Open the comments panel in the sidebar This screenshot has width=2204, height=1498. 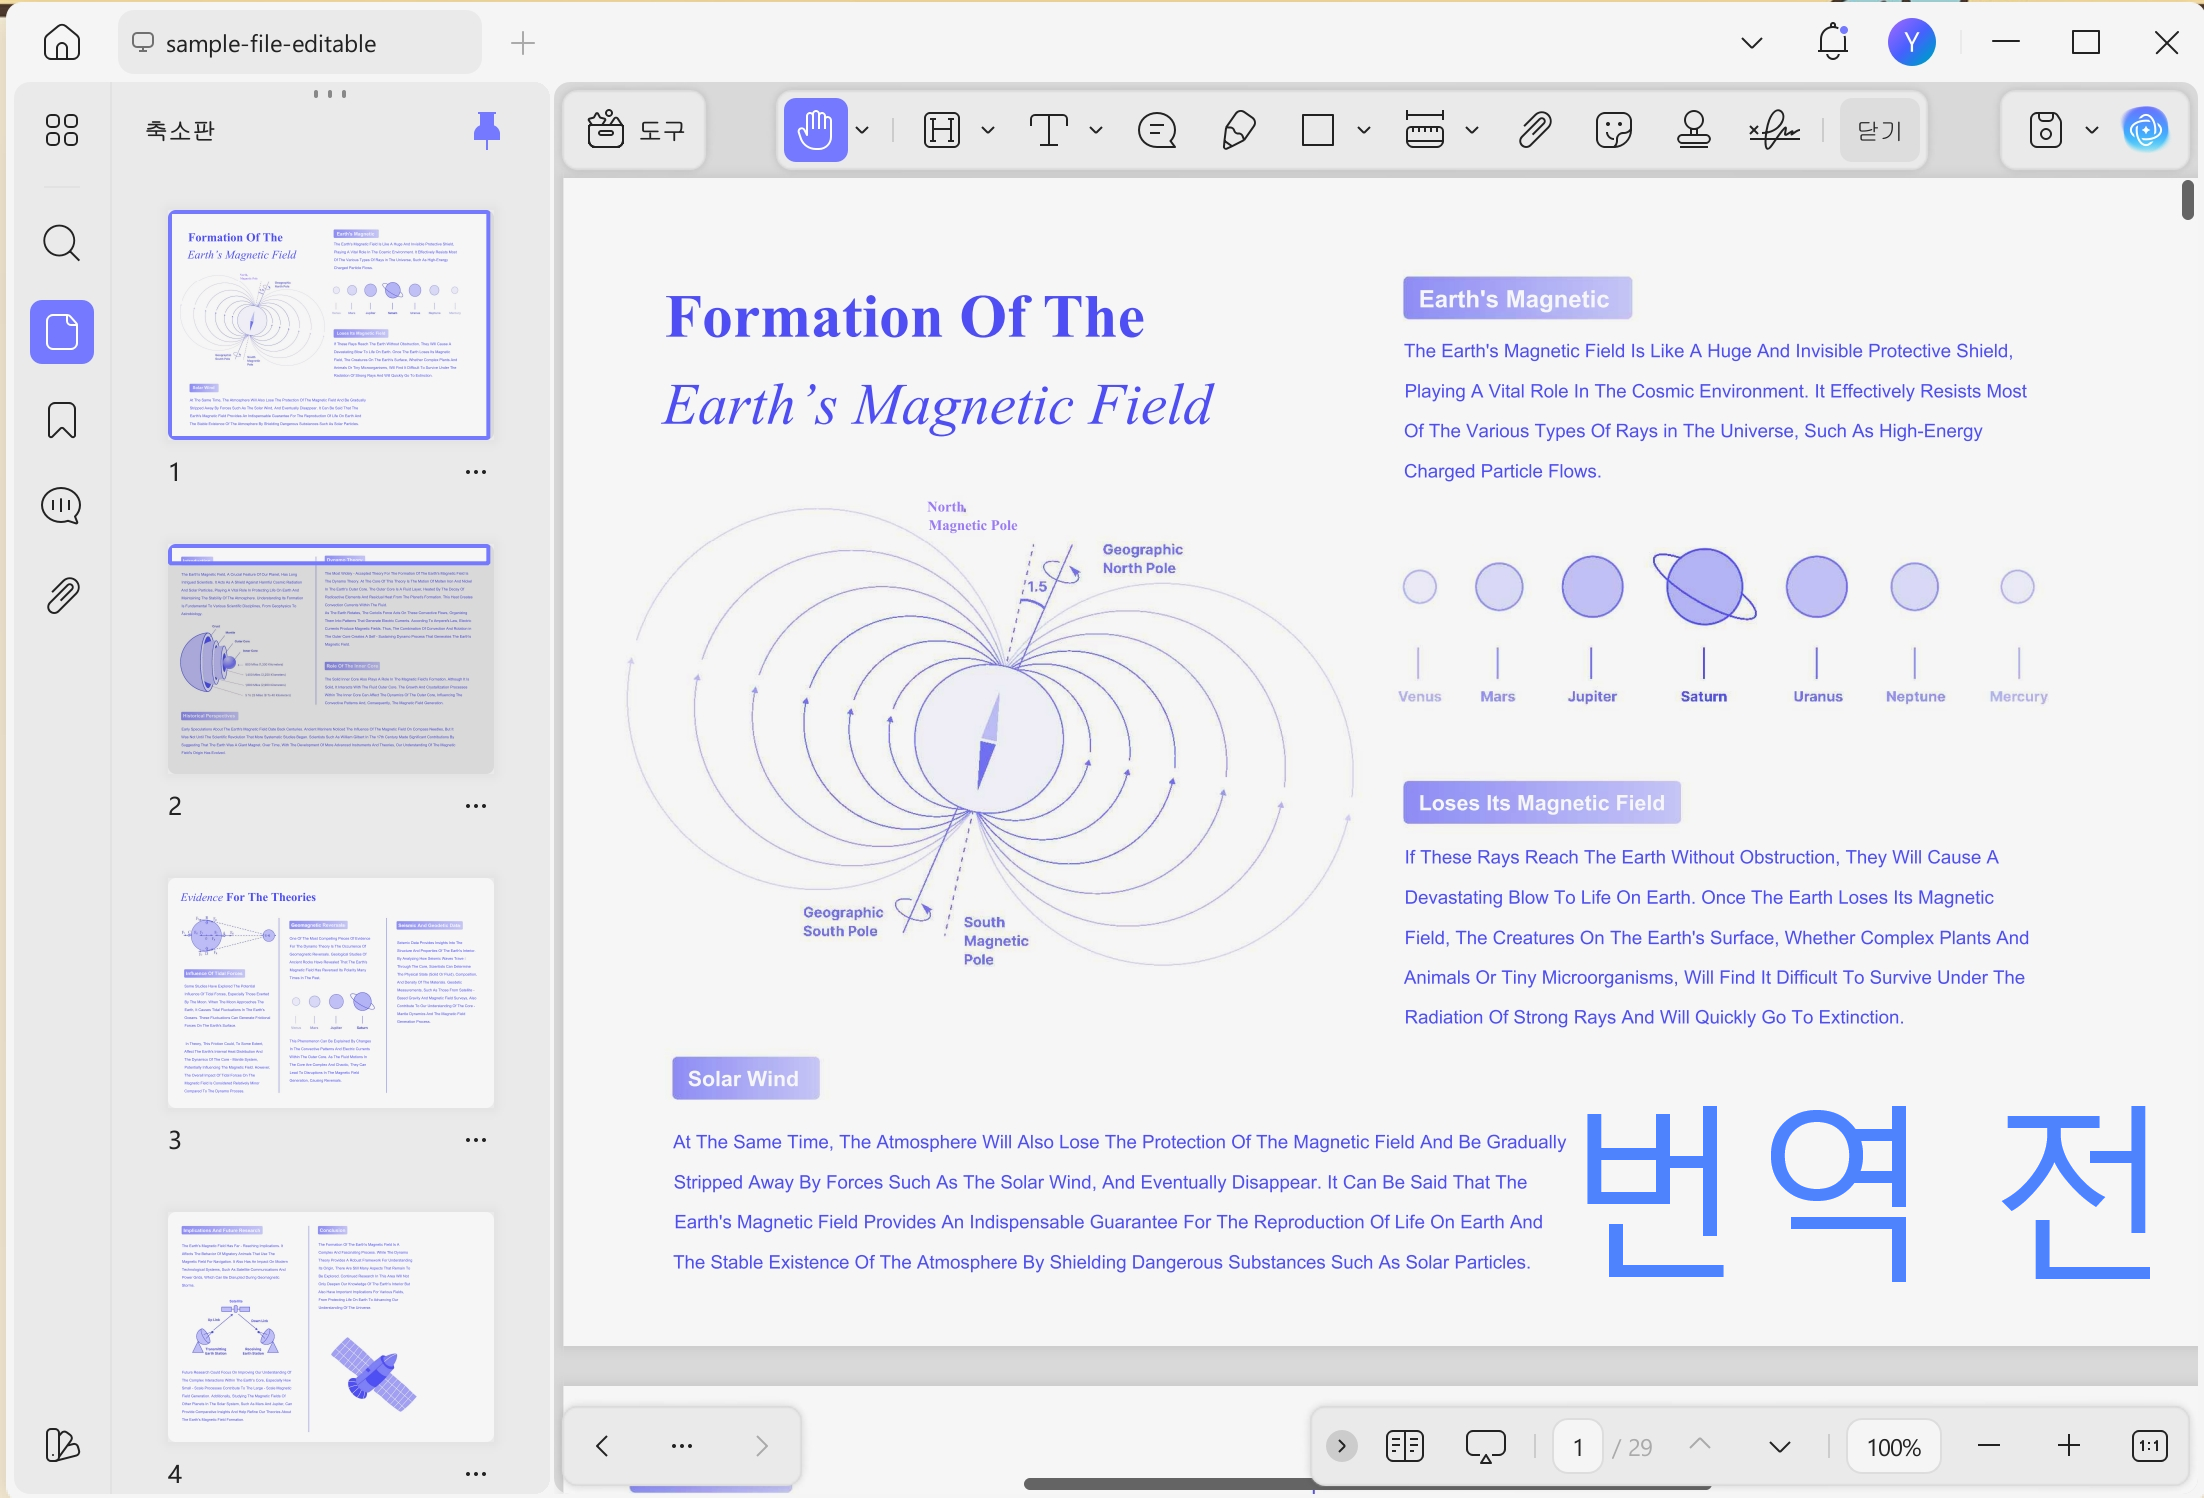(62, 506)
